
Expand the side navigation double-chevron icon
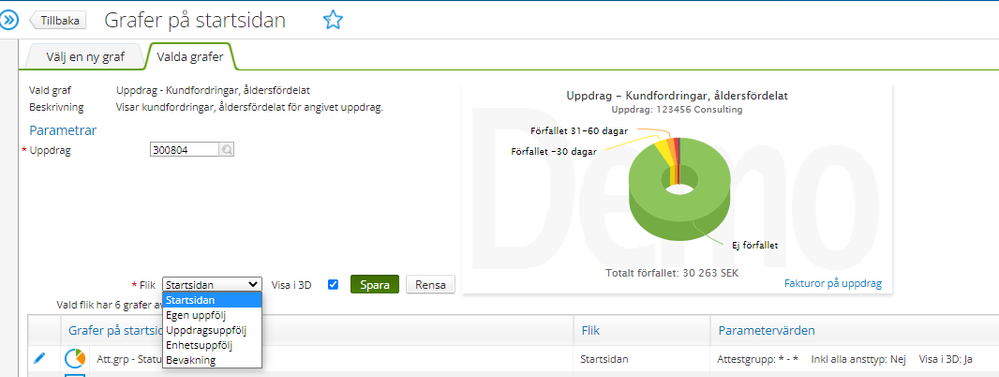coord(10,20)
